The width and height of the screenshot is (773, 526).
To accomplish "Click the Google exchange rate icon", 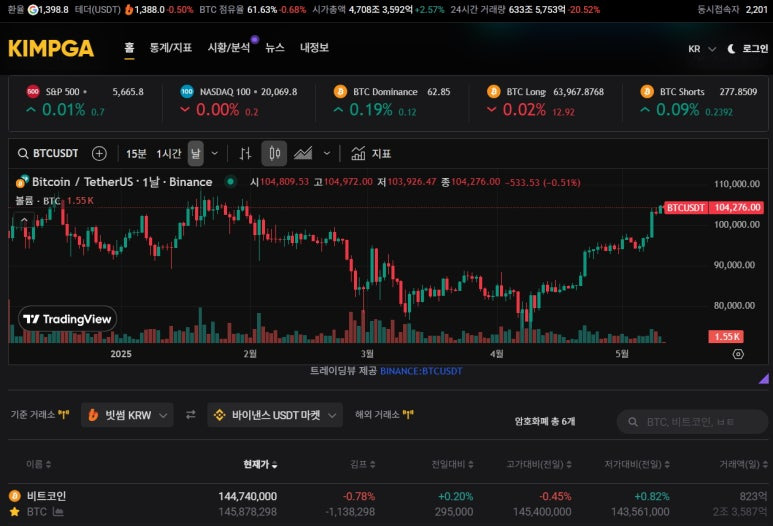I will pyautogui.click(x=33, y=9).
